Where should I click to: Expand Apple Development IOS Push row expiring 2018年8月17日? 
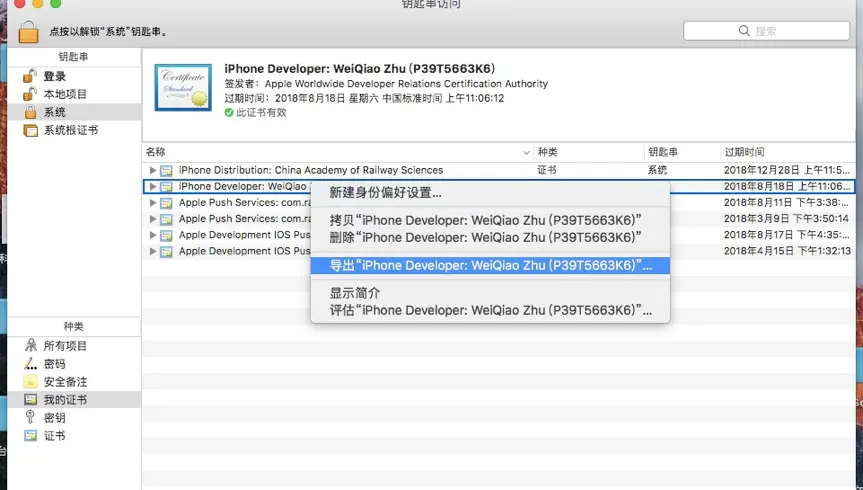152,235
